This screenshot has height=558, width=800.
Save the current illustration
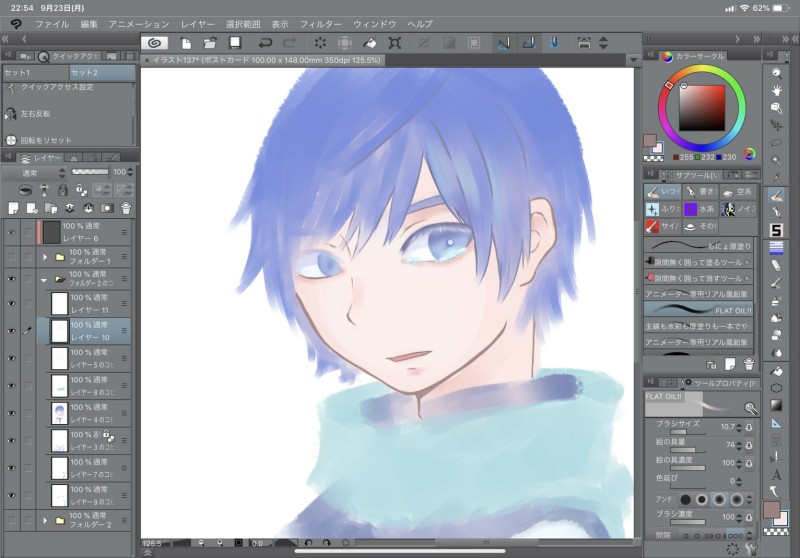pos(235,43)
